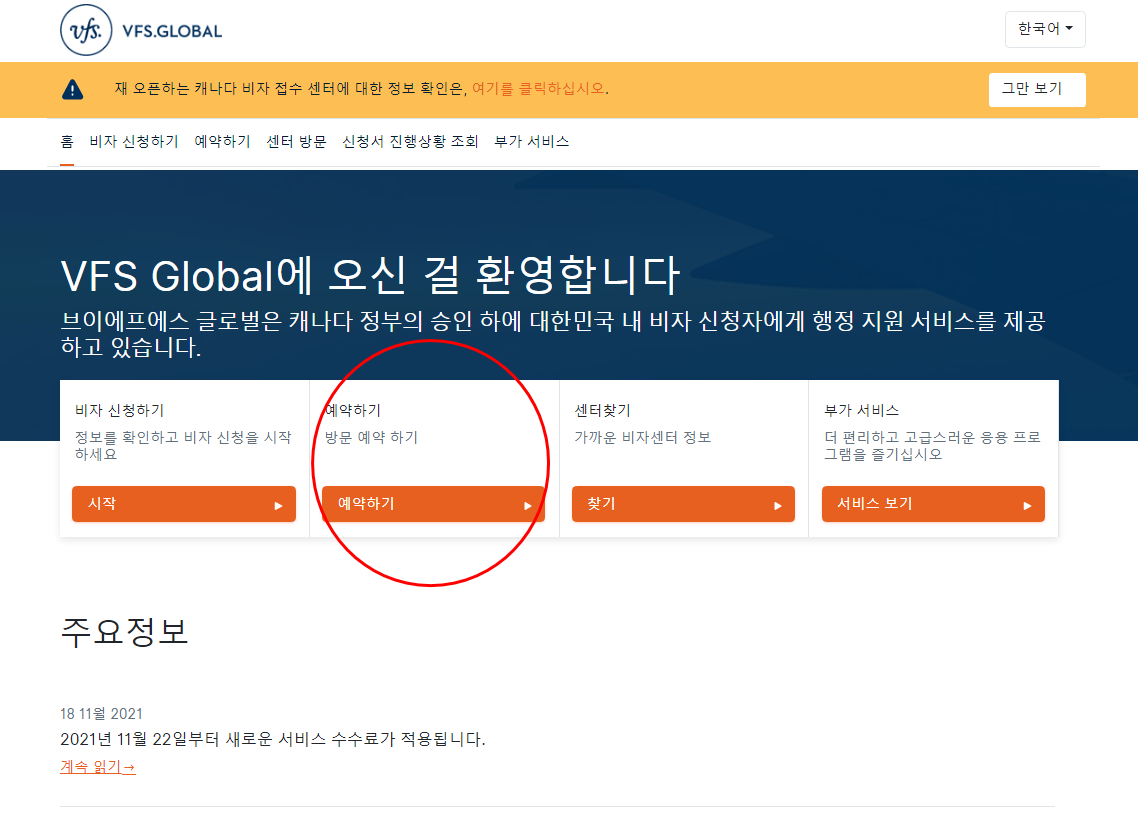The width and height of the screenshot is (1138, 818).
Task: Open the 한국어 language dropdown
Action: (1044, 29)
